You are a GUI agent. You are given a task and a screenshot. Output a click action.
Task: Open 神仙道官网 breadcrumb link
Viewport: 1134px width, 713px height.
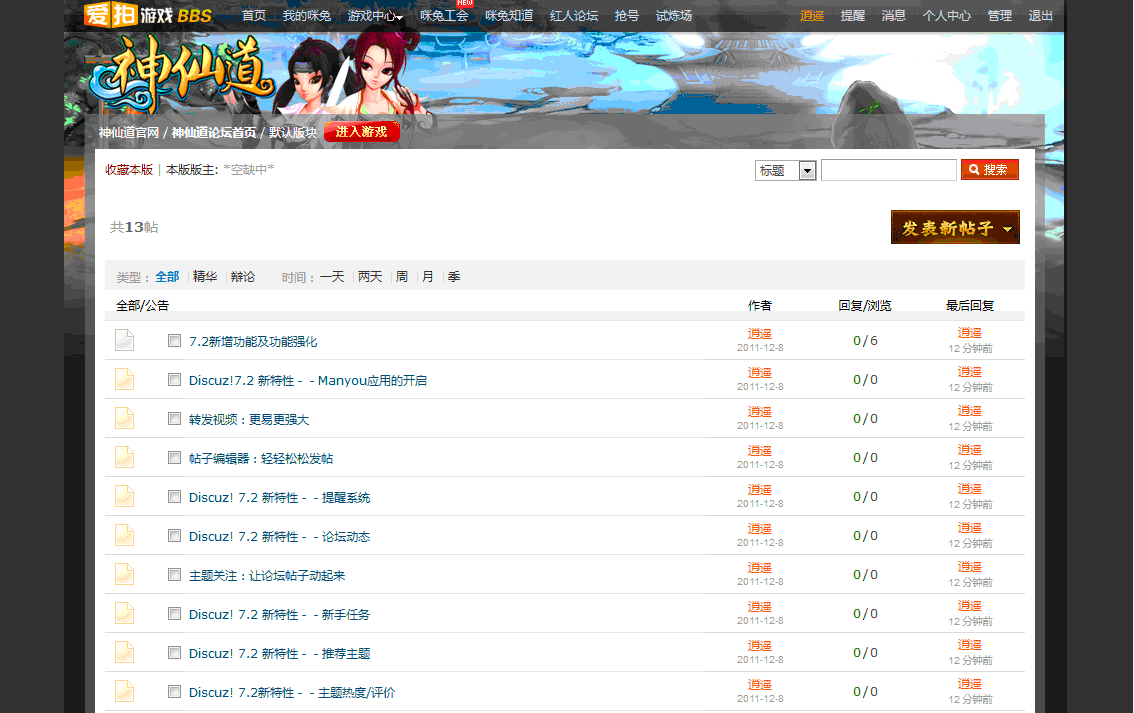pos(129,132)
